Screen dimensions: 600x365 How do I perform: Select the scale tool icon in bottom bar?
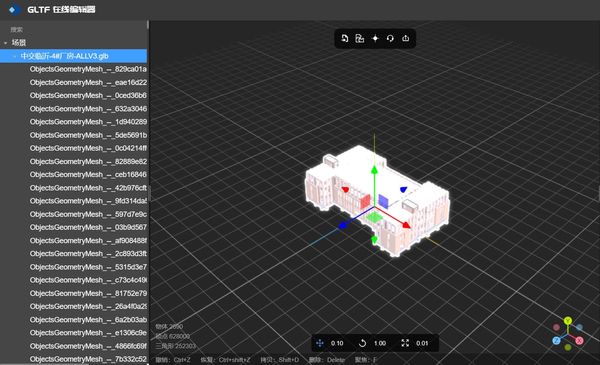pos(405,343)
